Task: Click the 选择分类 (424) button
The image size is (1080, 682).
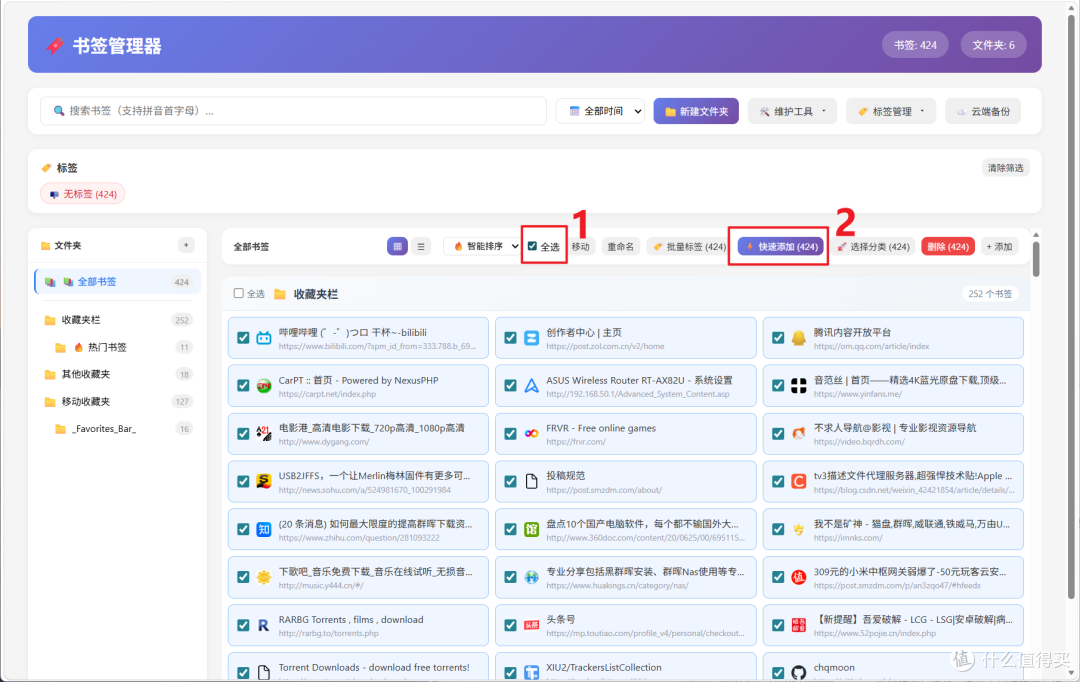Action: click(873, 247)
